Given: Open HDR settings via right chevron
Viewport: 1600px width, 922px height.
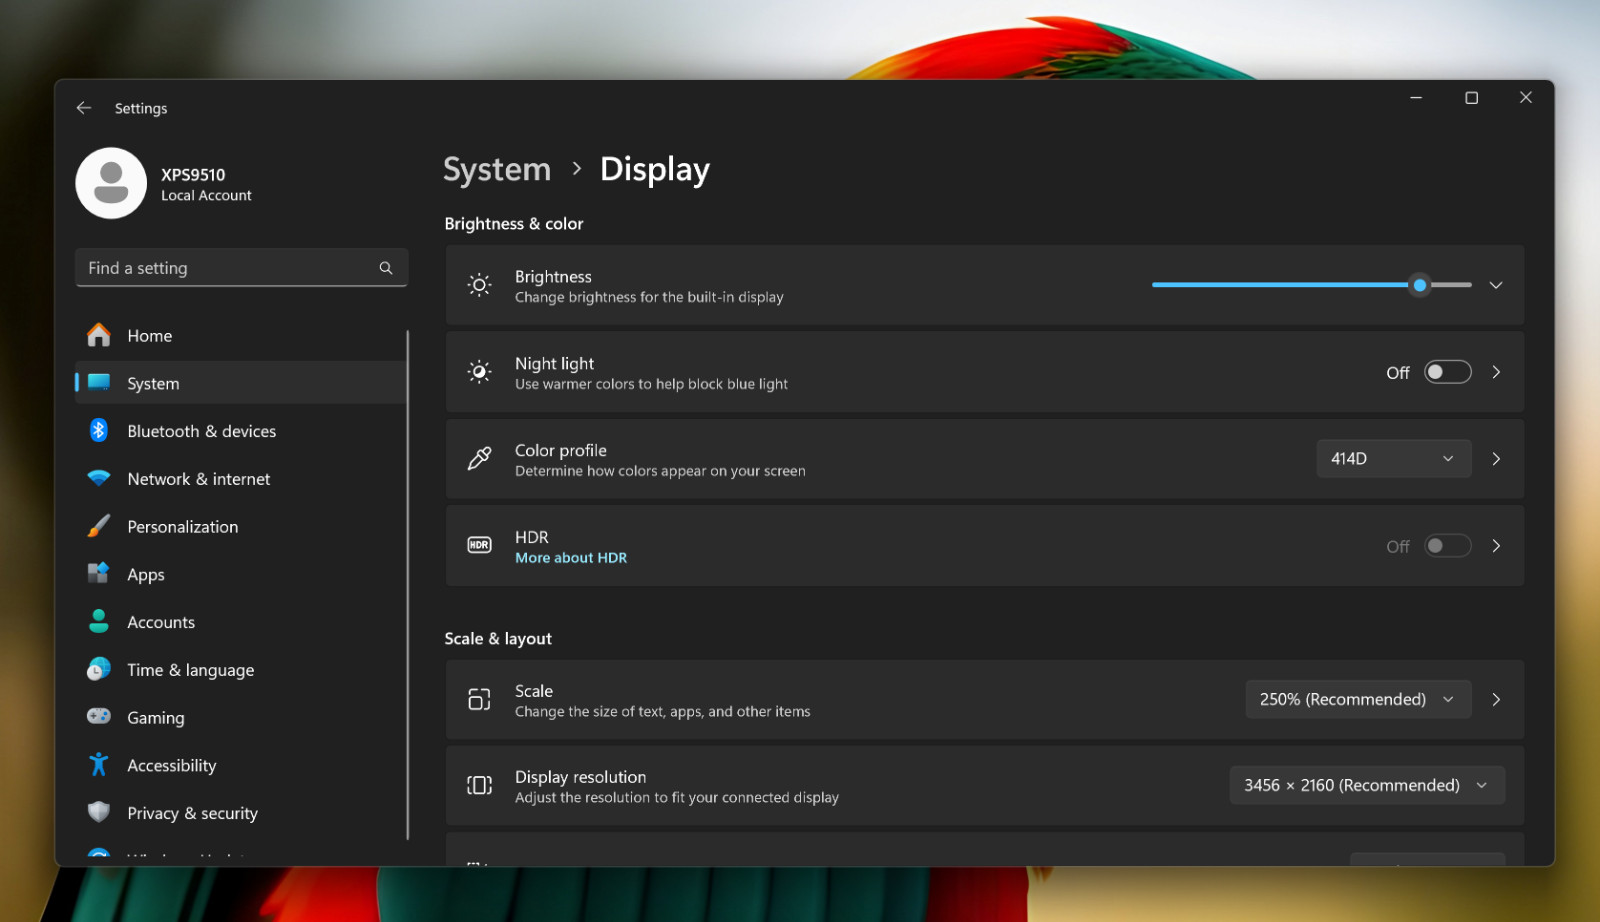Looking at the screenshot, I should coord(1496,546).
